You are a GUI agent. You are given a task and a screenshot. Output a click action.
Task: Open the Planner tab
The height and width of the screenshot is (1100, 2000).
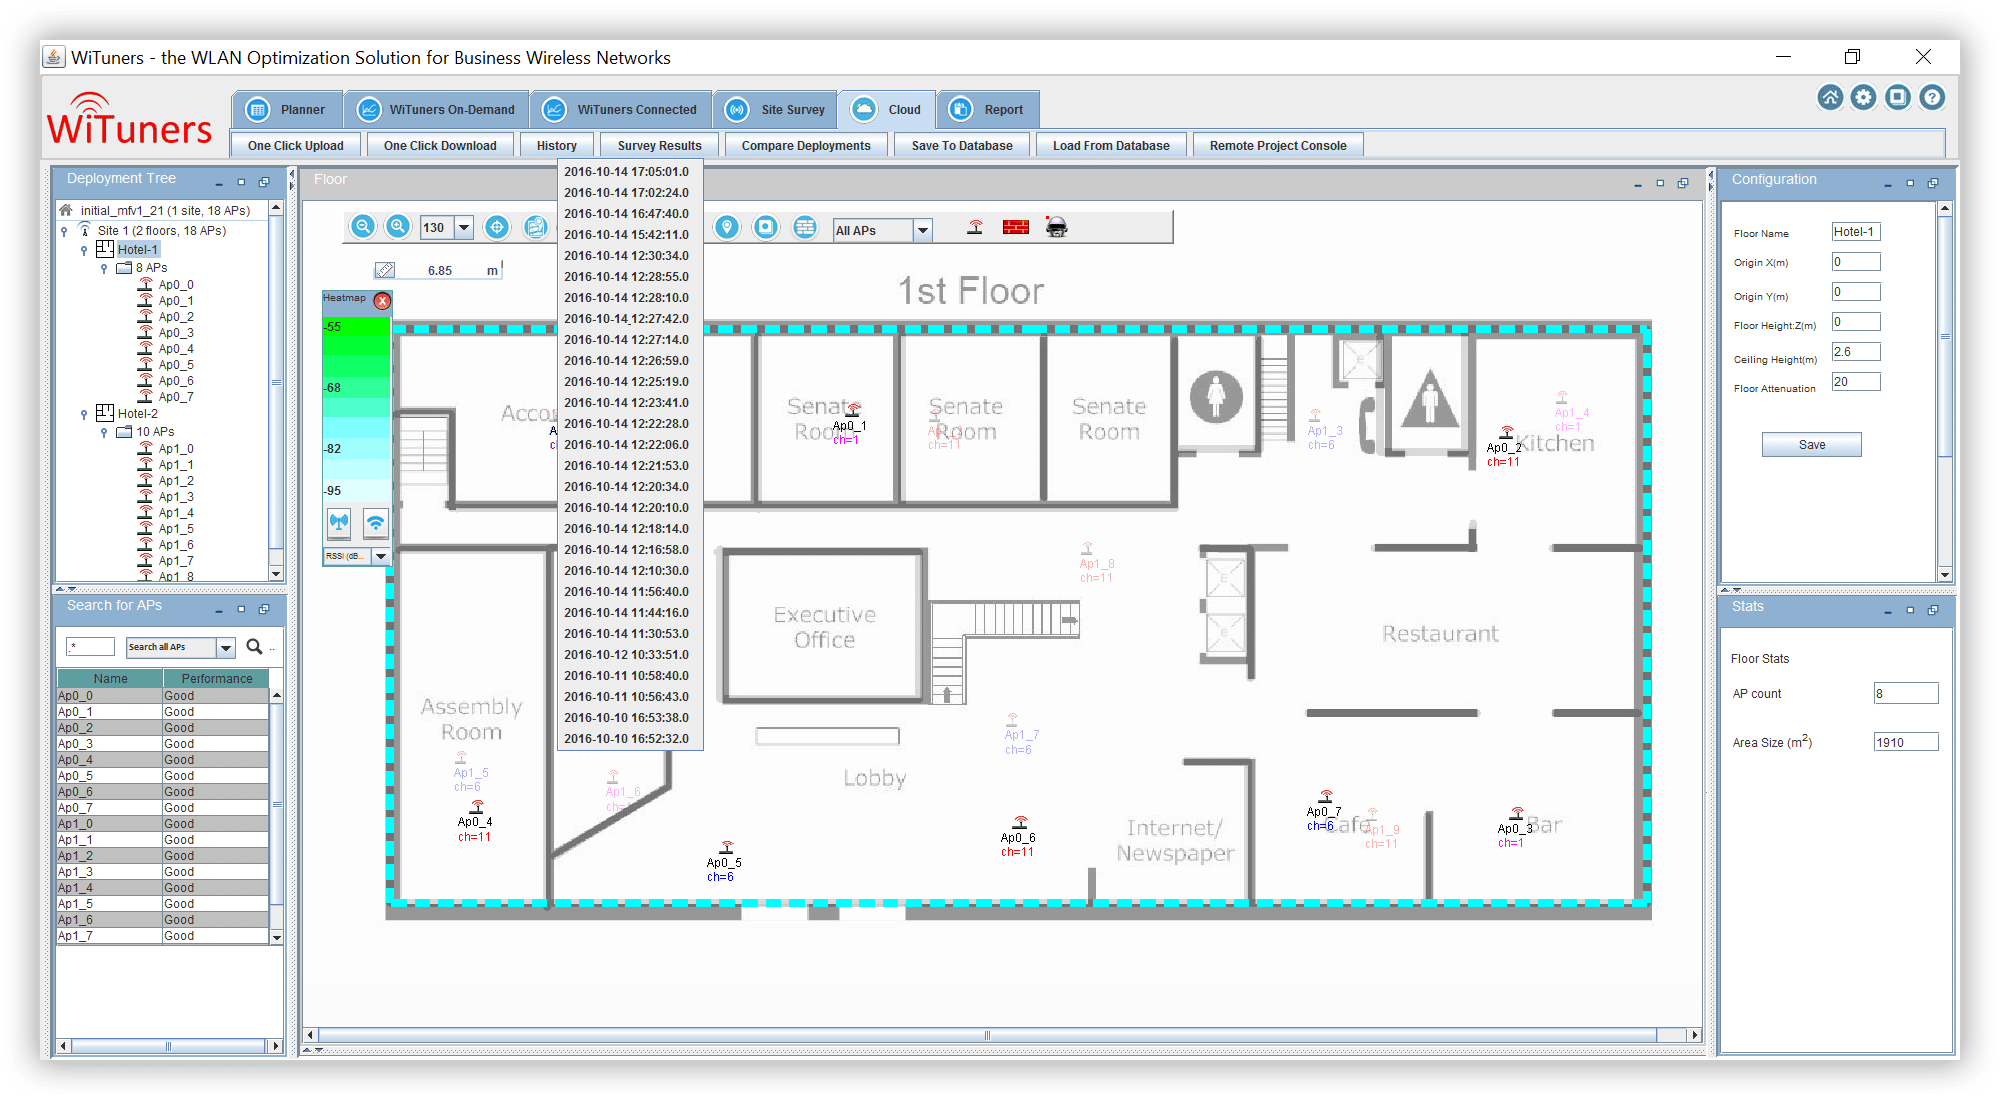[287, 109]
